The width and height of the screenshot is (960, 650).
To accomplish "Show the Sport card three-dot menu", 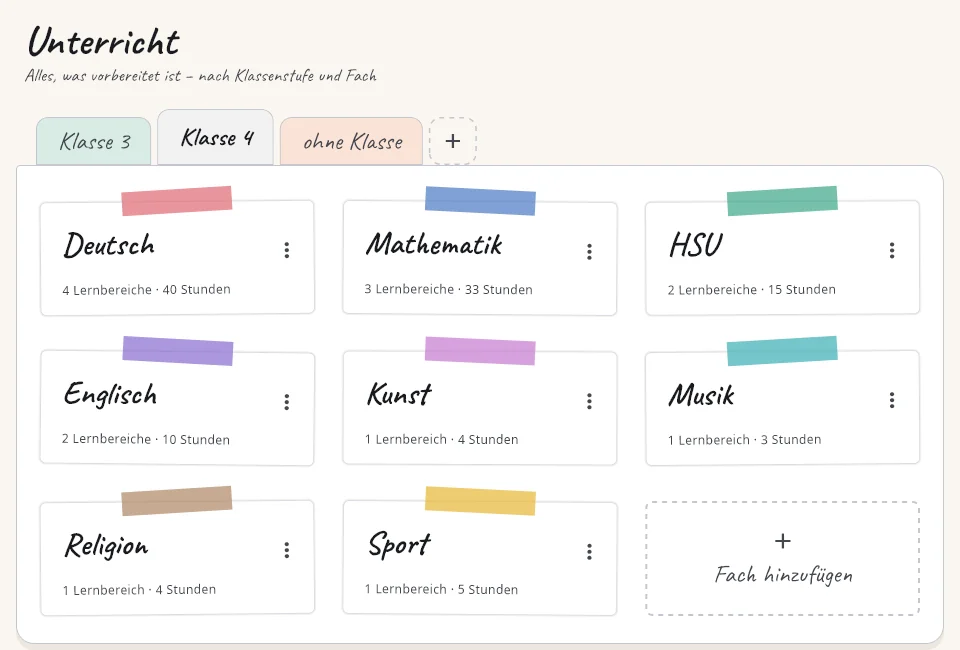I will pos(589,551).
